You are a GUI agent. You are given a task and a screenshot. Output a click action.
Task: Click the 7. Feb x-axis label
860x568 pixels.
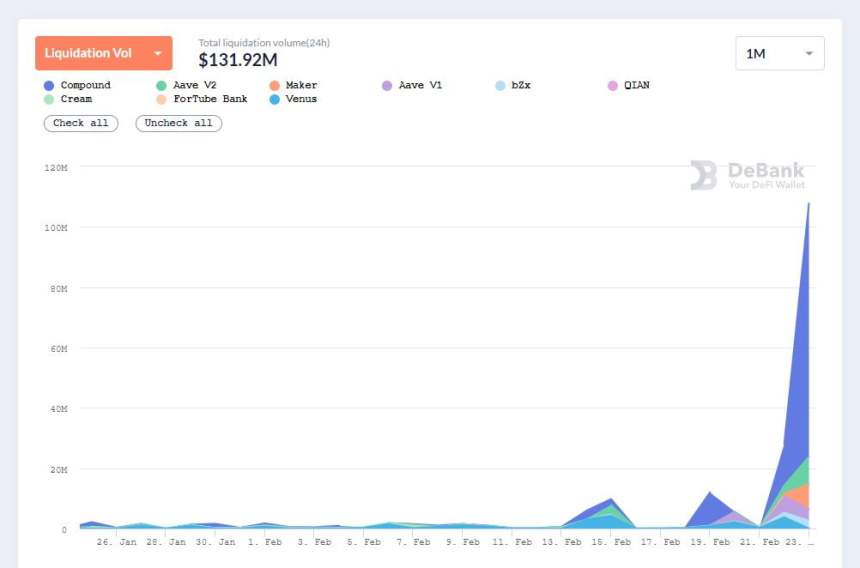point(413,542)
